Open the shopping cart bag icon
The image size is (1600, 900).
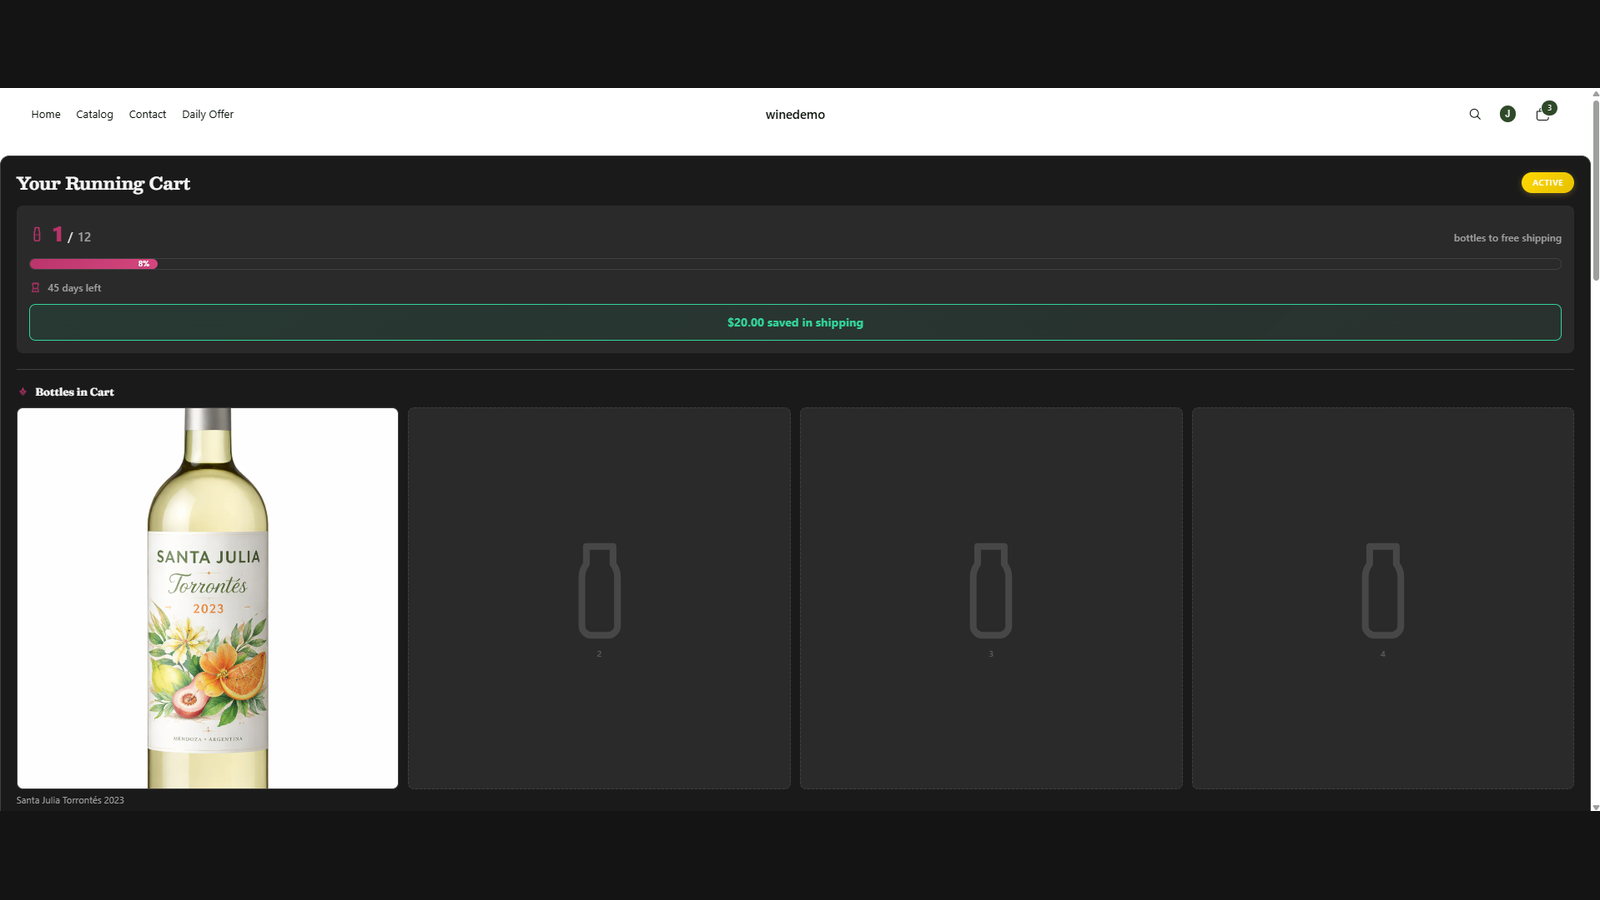pyautogui.click(x=1543, y=114)
